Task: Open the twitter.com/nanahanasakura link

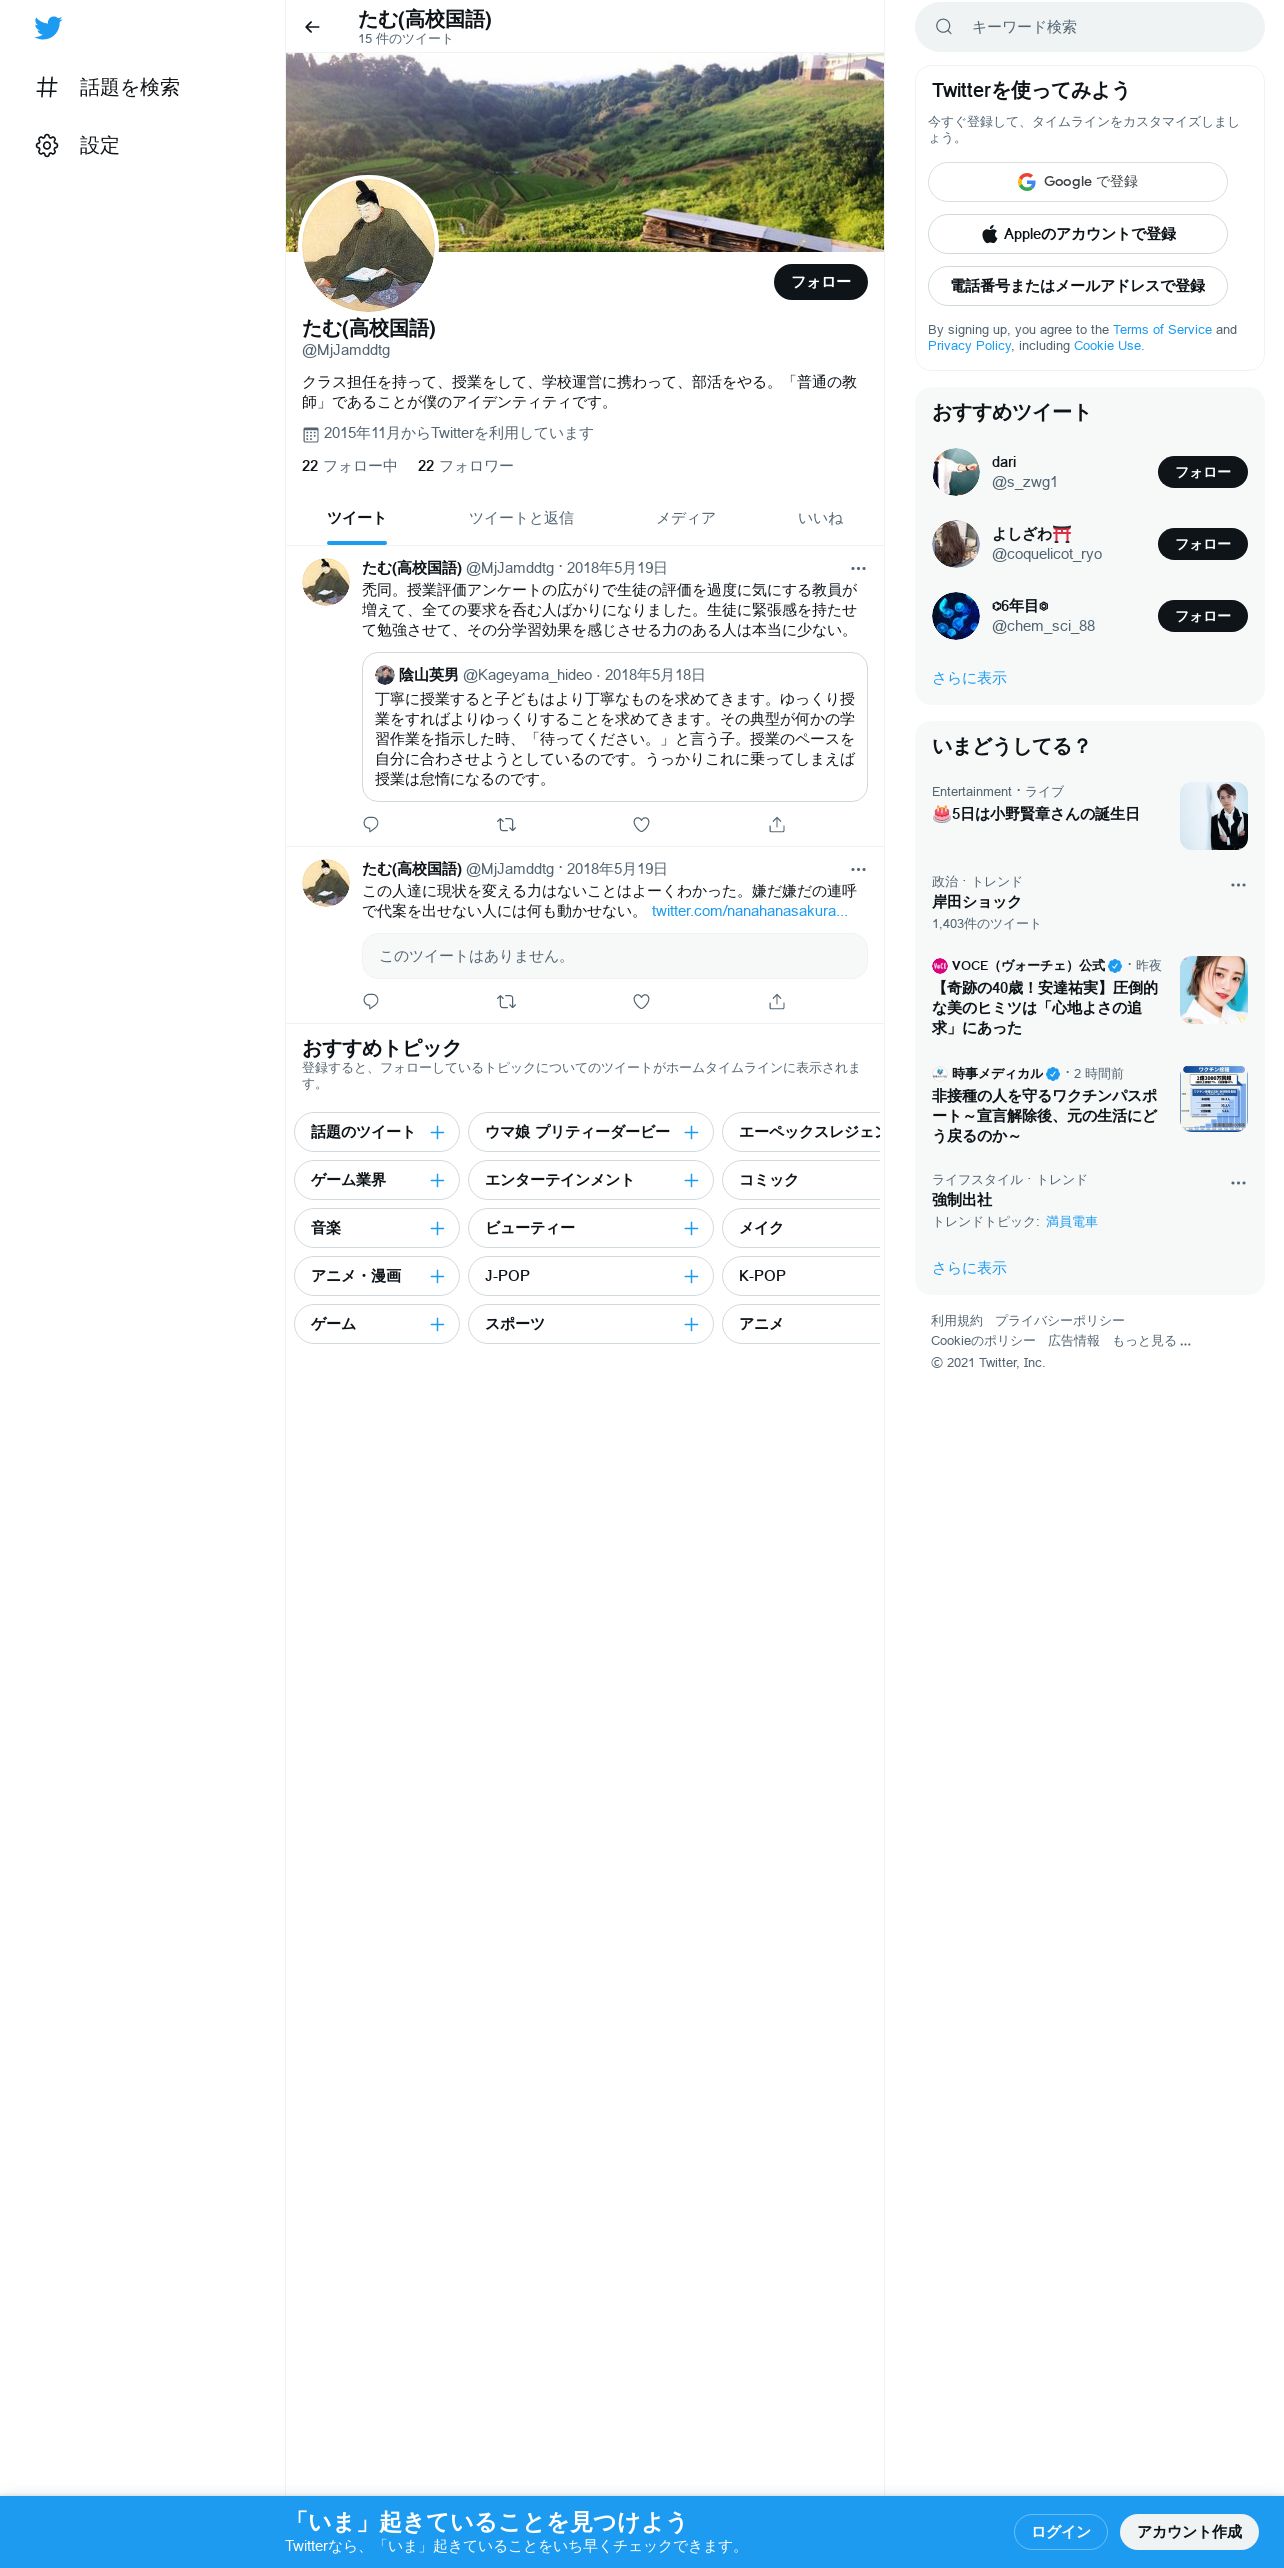Action: point(749,911)
